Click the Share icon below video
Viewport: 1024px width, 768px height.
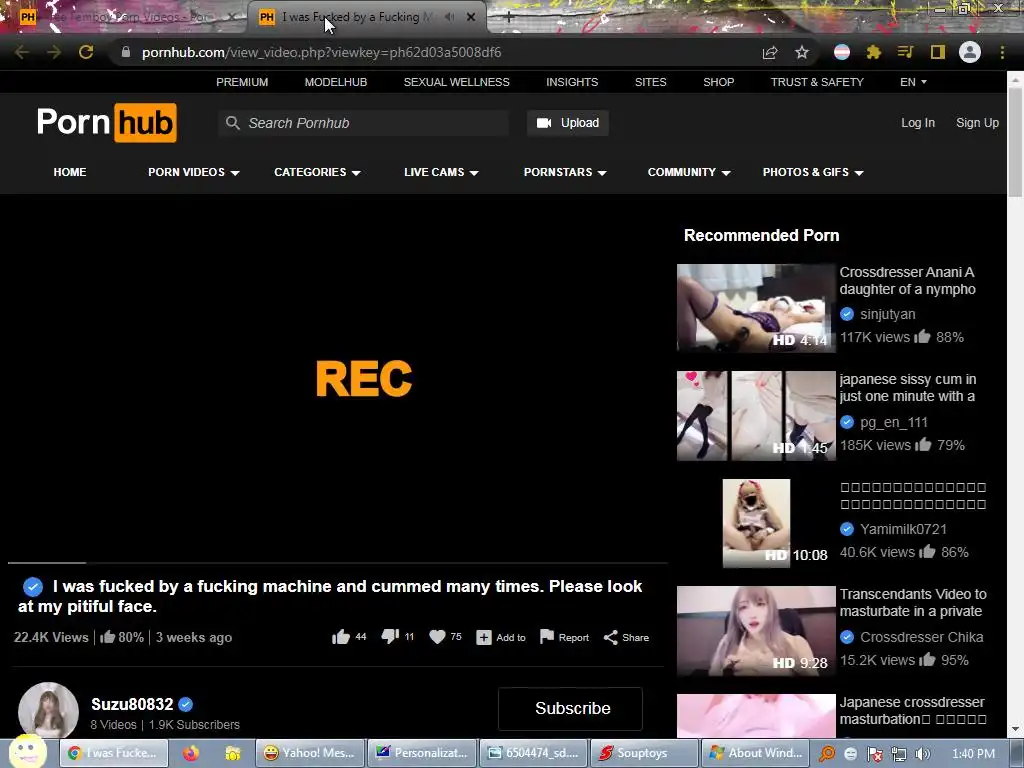pos(611,637)
